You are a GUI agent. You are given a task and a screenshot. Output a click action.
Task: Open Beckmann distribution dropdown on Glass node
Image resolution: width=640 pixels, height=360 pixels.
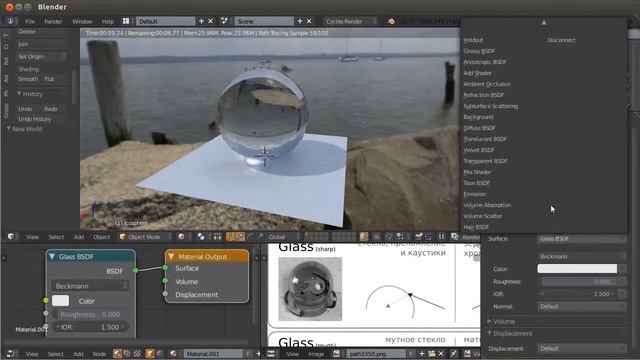pos(90,286)
